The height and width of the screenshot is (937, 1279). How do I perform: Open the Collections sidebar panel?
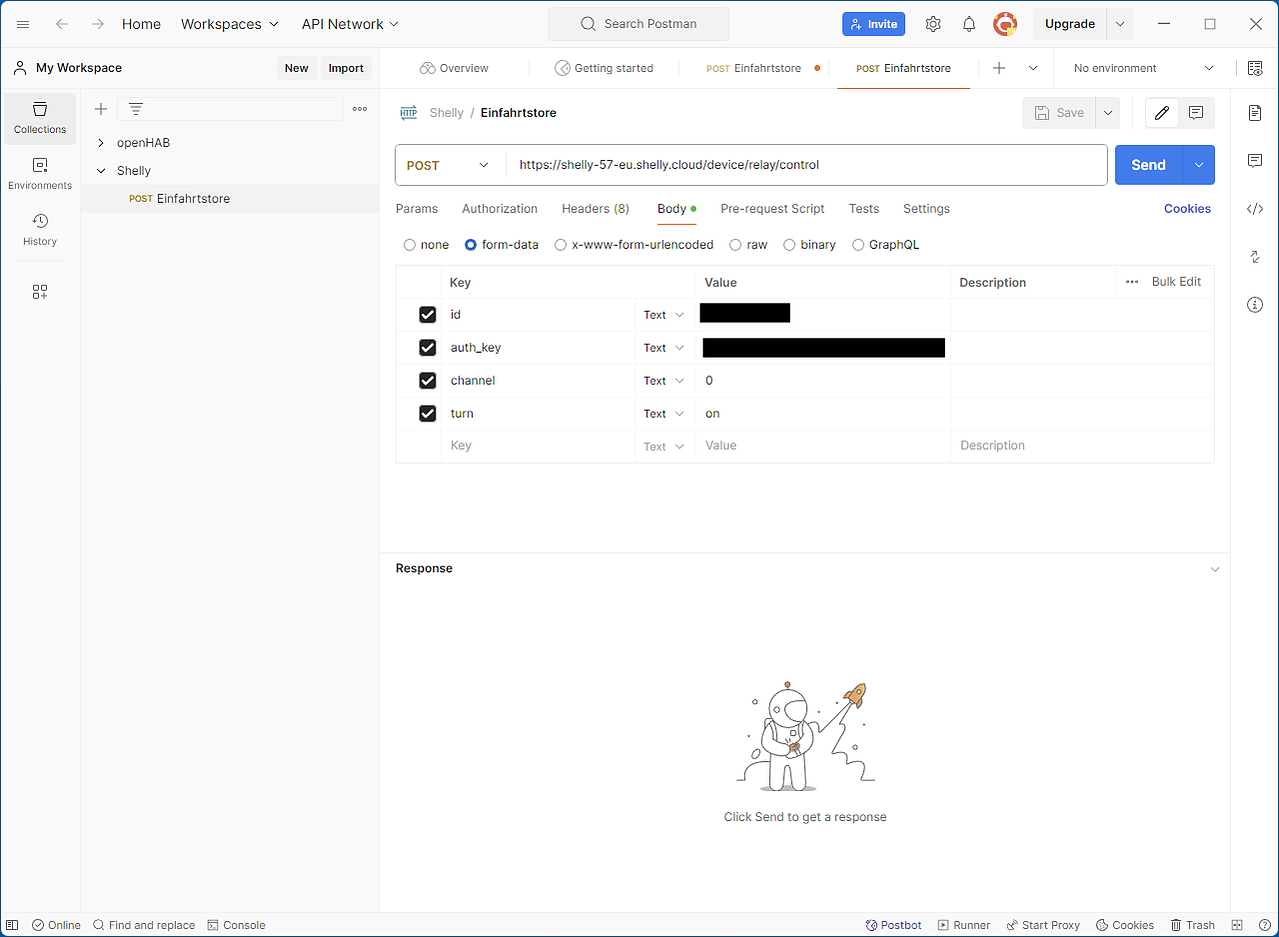40,118
